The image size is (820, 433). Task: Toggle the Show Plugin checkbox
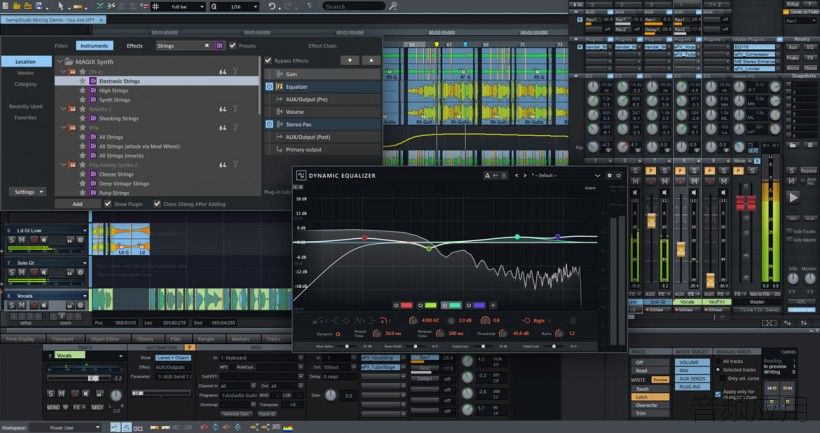[107, 204]
